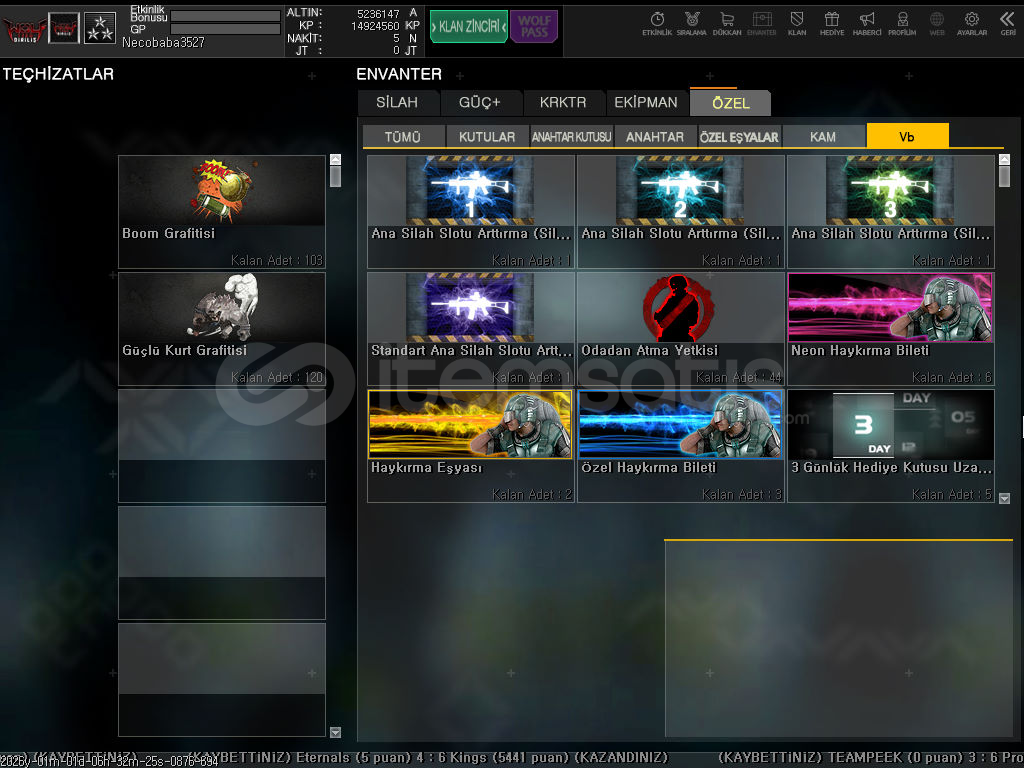Select the Özel Haykırma Bileti item
Screen dimensions: 1024x768
680,446
